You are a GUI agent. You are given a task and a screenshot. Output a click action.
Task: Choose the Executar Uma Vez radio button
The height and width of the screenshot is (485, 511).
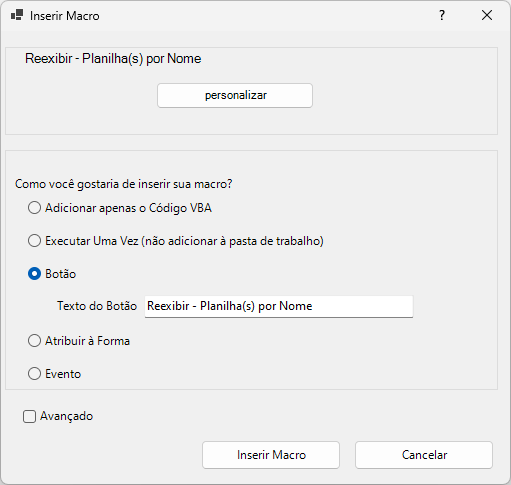34,241
